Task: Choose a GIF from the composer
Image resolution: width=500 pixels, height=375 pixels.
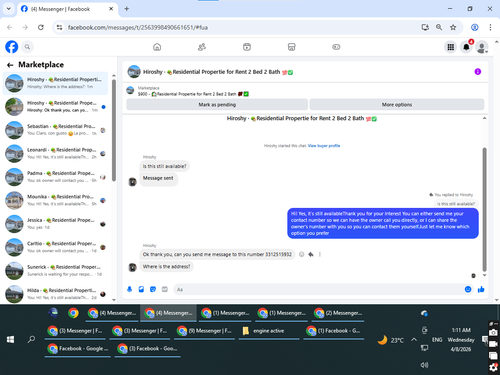Action: coord(165,289)
